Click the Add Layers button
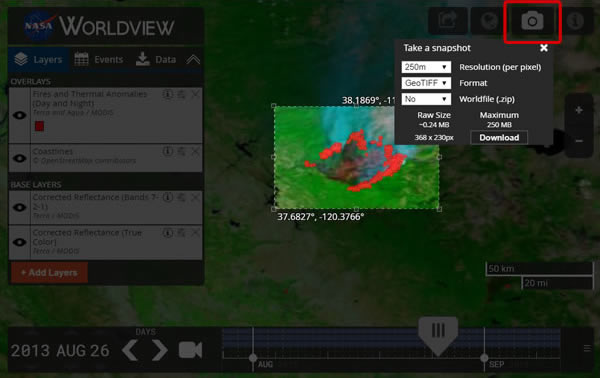 49,272
